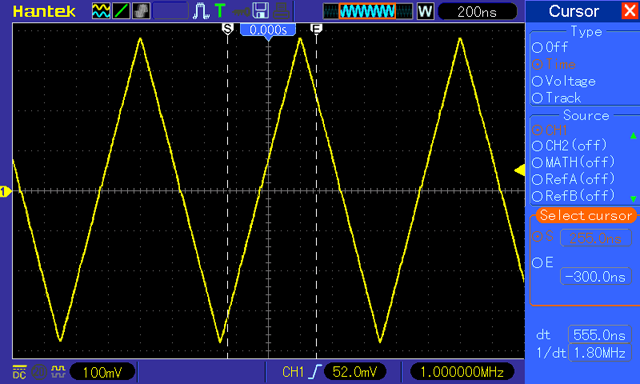
Task: Click the floppy disk save icon
Action: click(260, 11)
